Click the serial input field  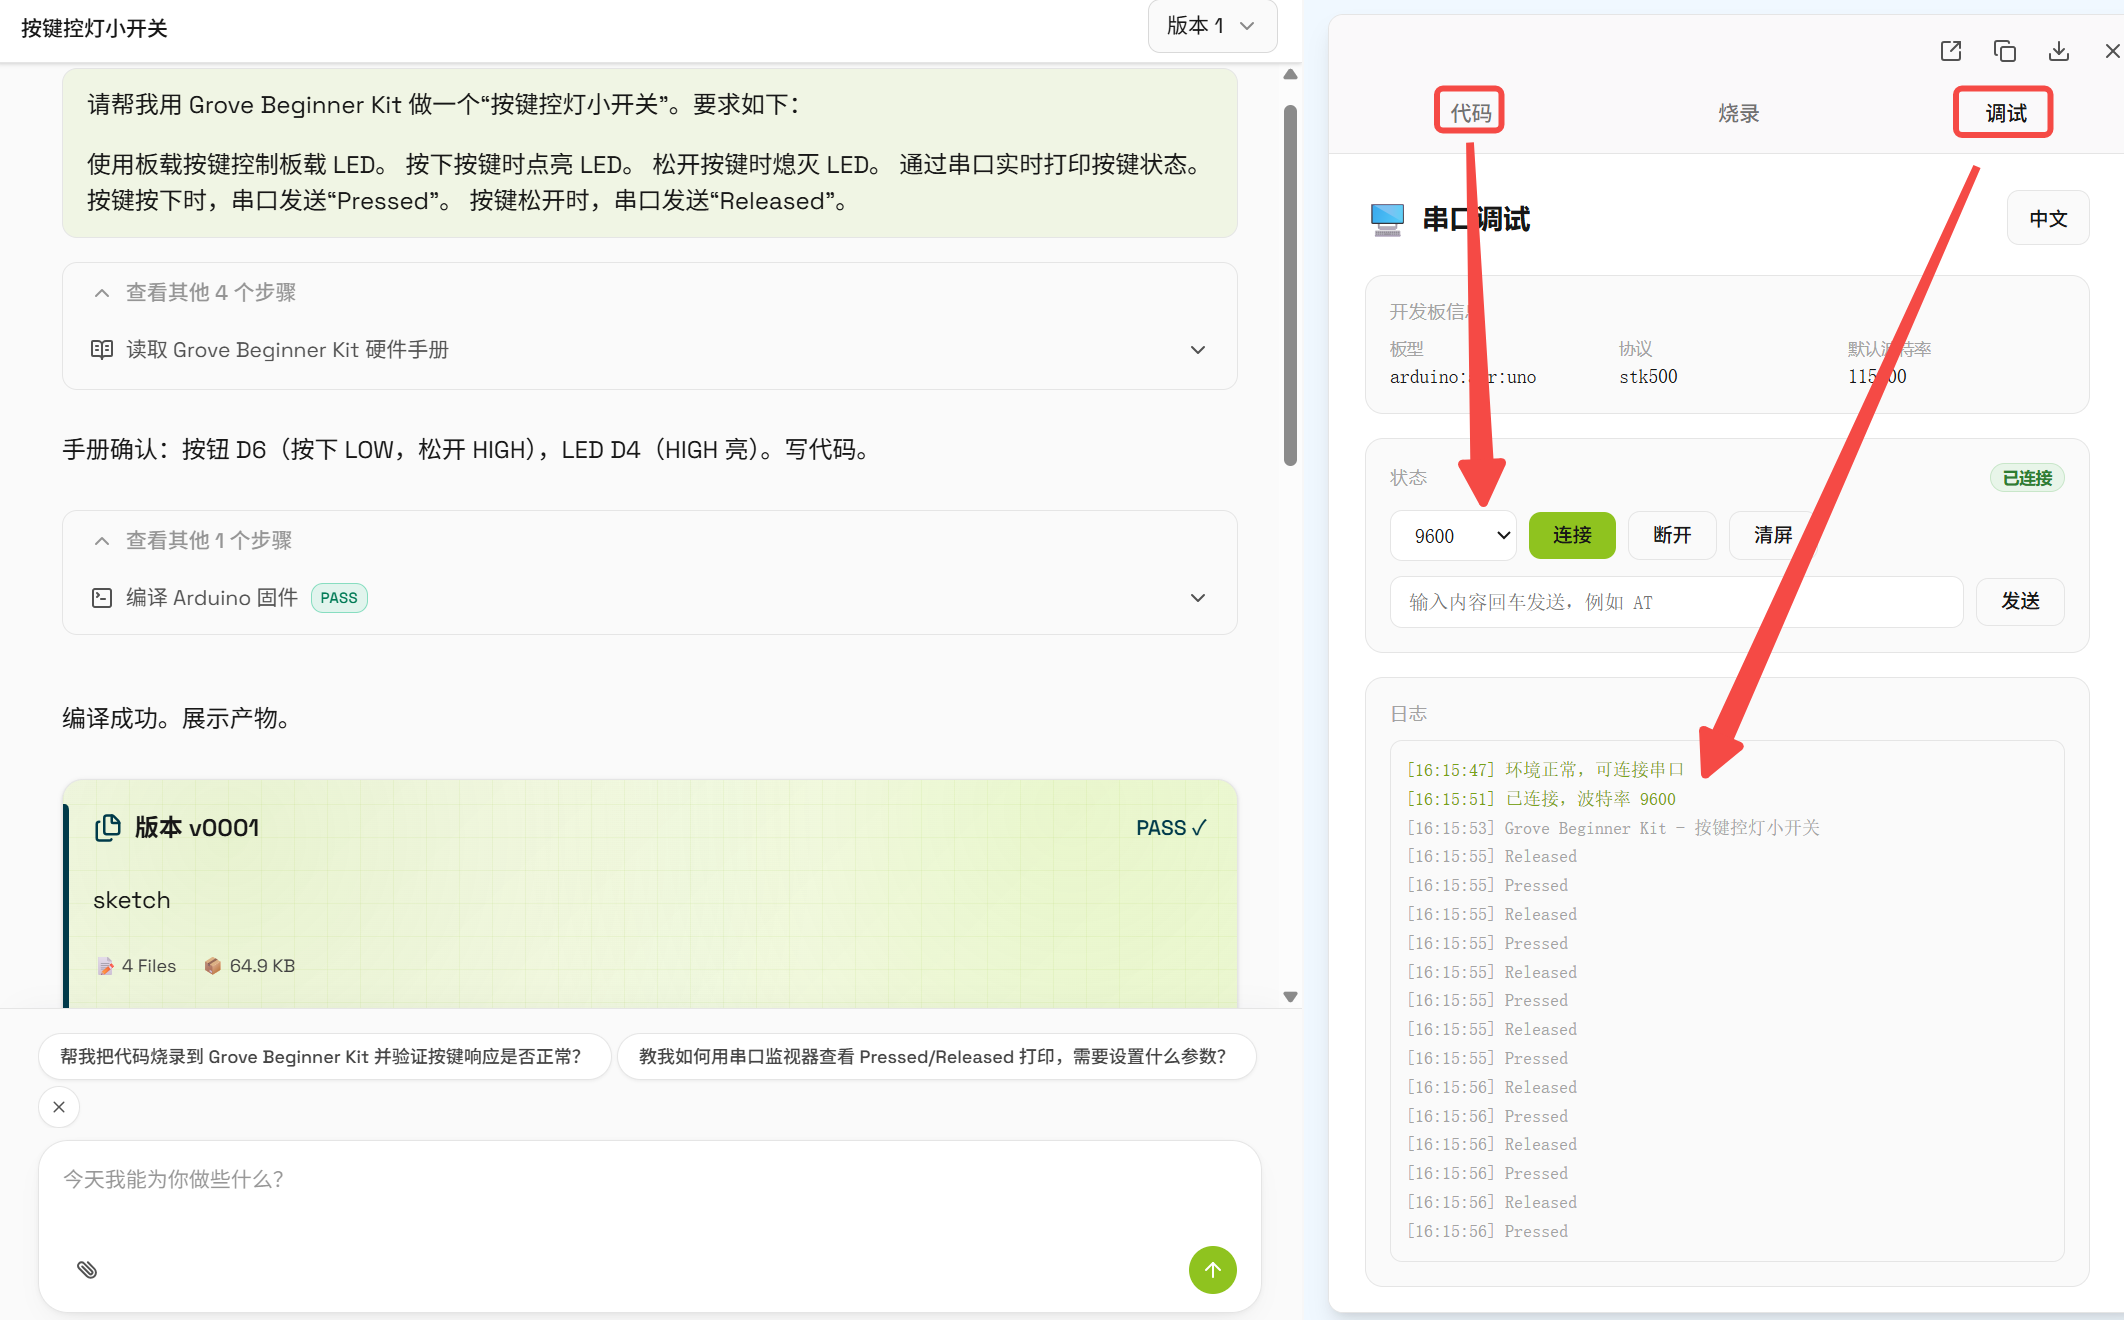point(1676,602)
